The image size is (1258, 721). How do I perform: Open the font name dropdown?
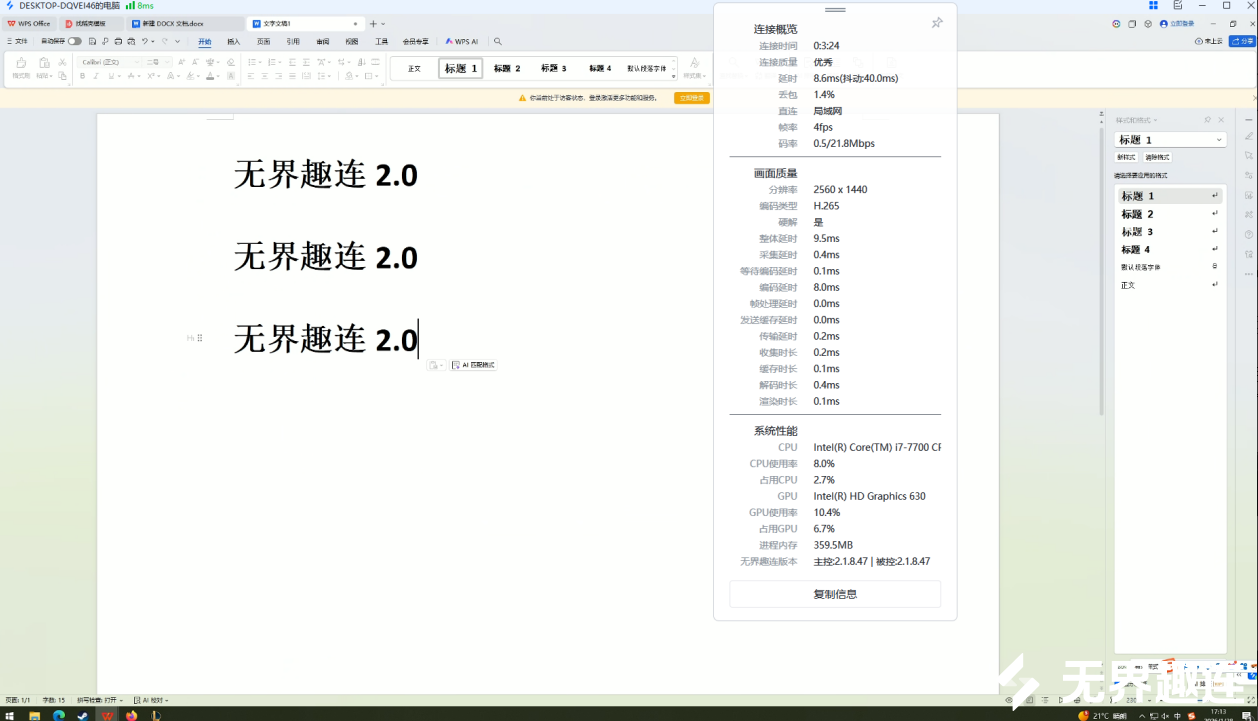tap(137, 62)
